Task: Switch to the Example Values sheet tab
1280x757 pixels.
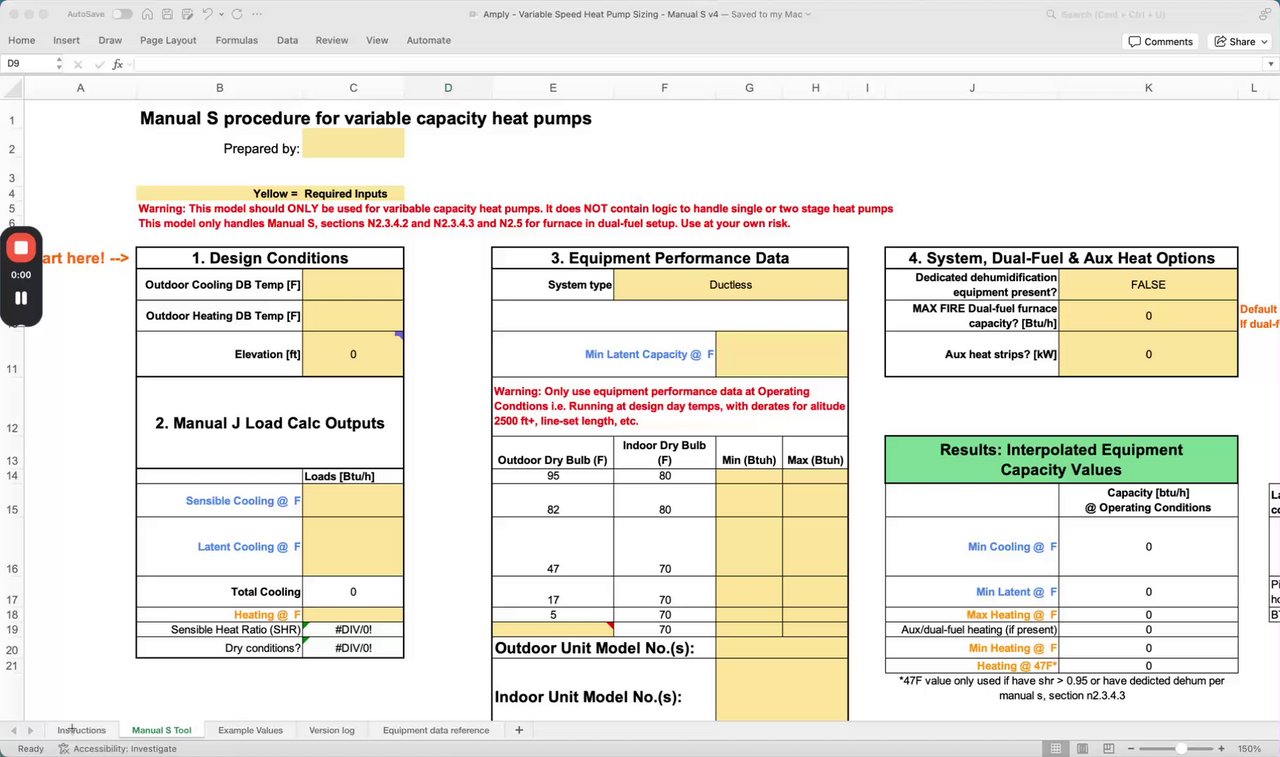Action: tap(250, 730)
